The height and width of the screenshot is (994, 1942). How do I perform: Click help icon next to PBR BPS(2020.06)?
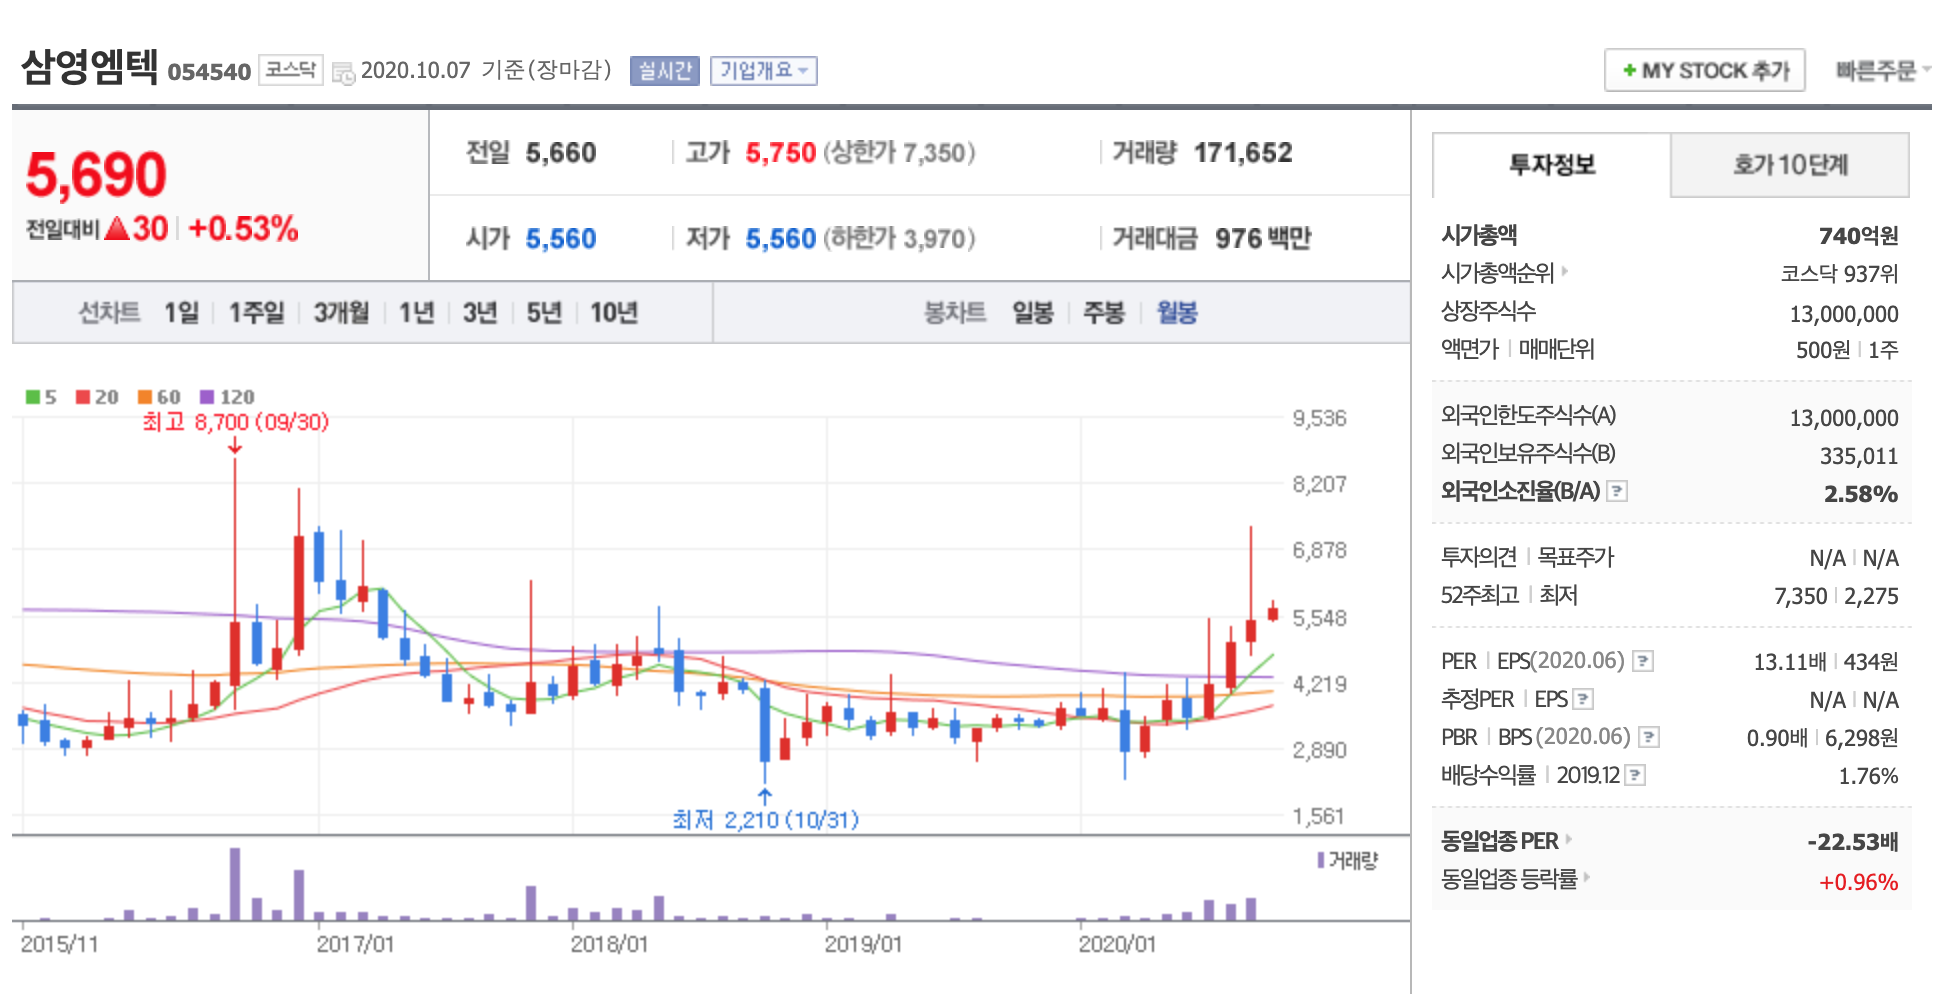[x=1649, y=737]
